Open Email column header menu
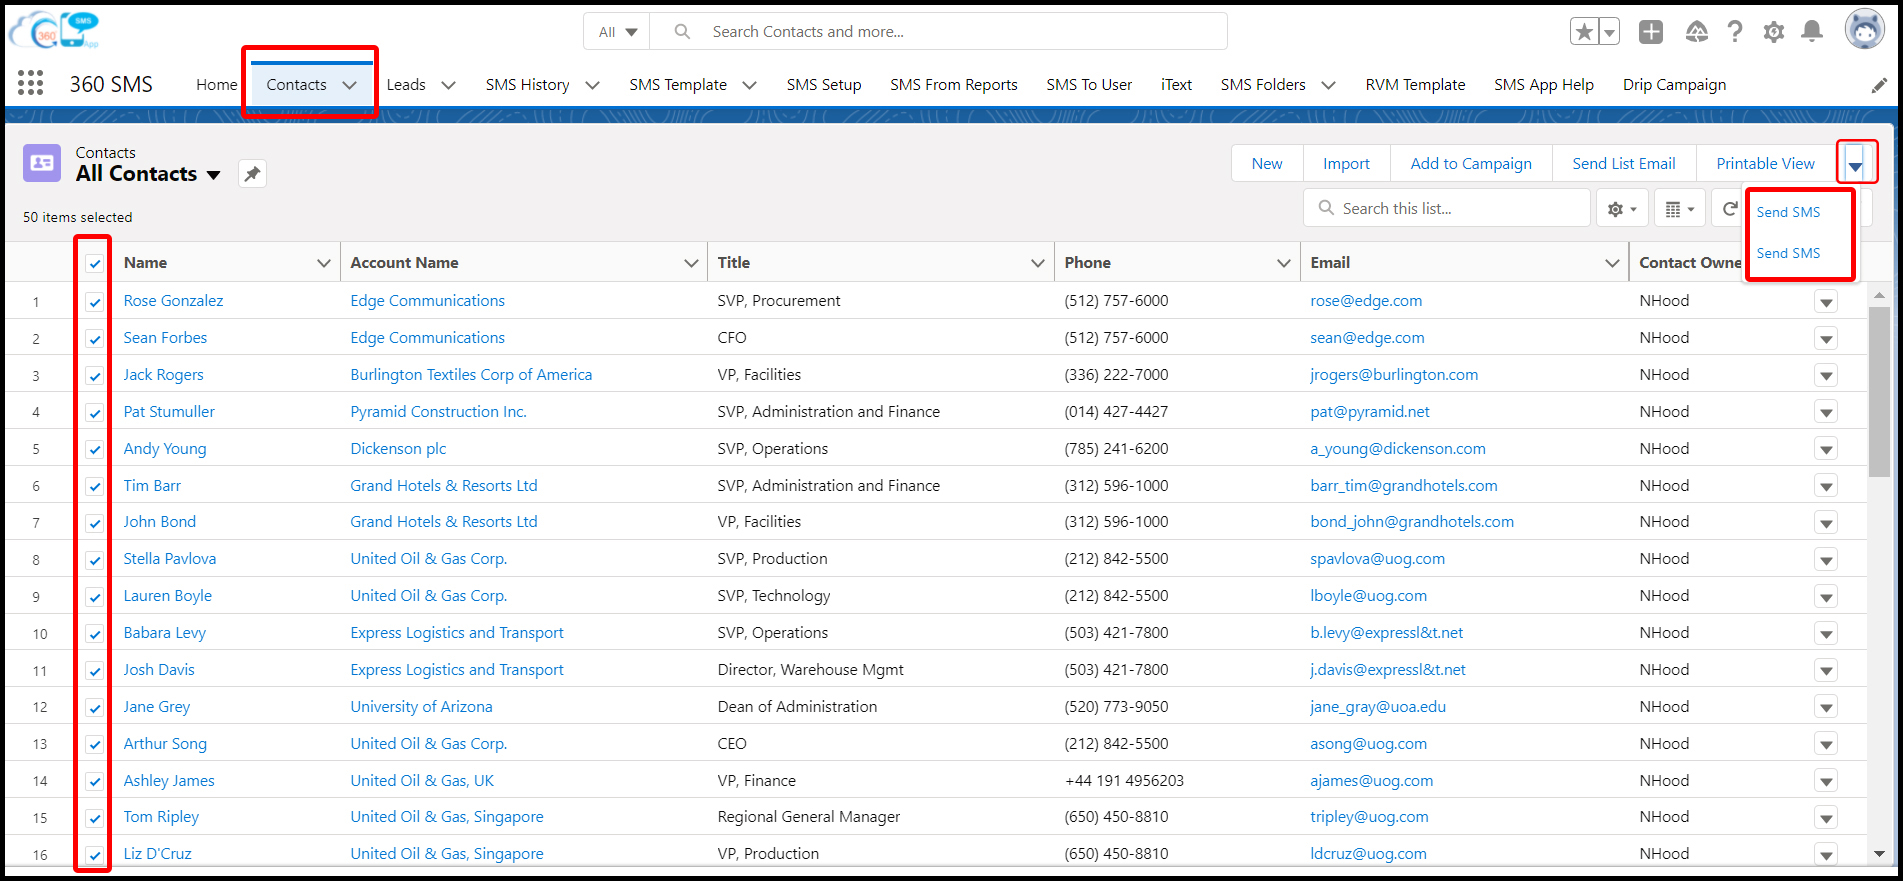Image resolution: width=1903 pixels, height=881 pixels. click(1612, 263)
